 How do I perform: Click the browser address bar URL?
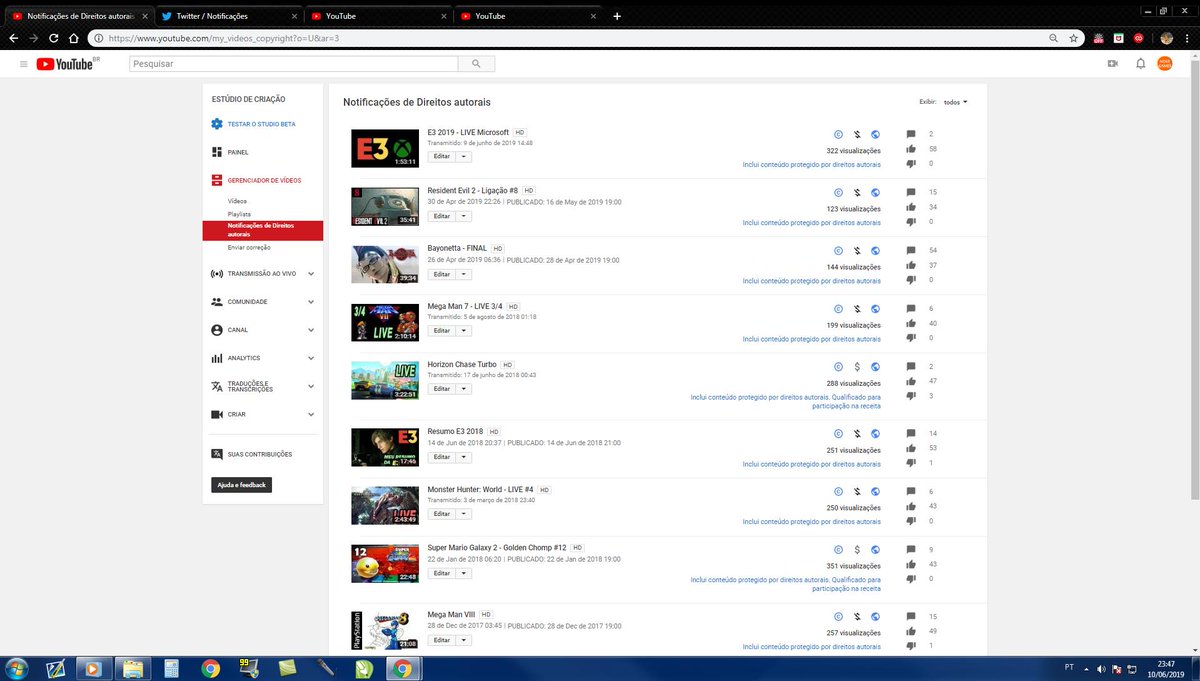pos(223,38)
